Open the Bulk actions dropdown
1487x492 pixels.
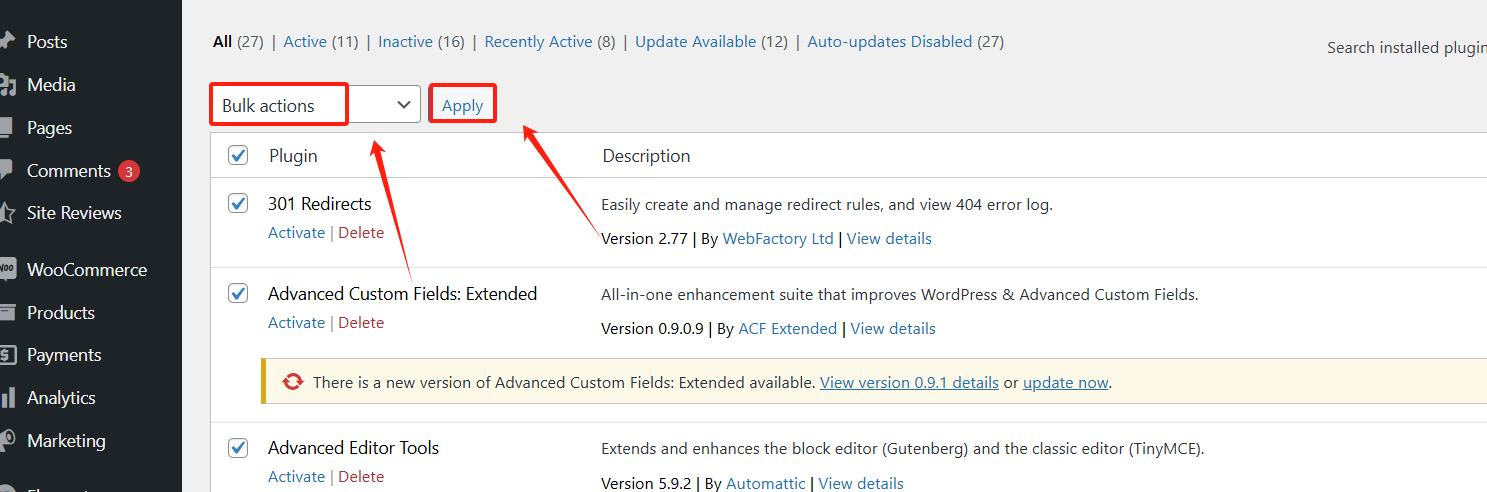click(315, 105)
